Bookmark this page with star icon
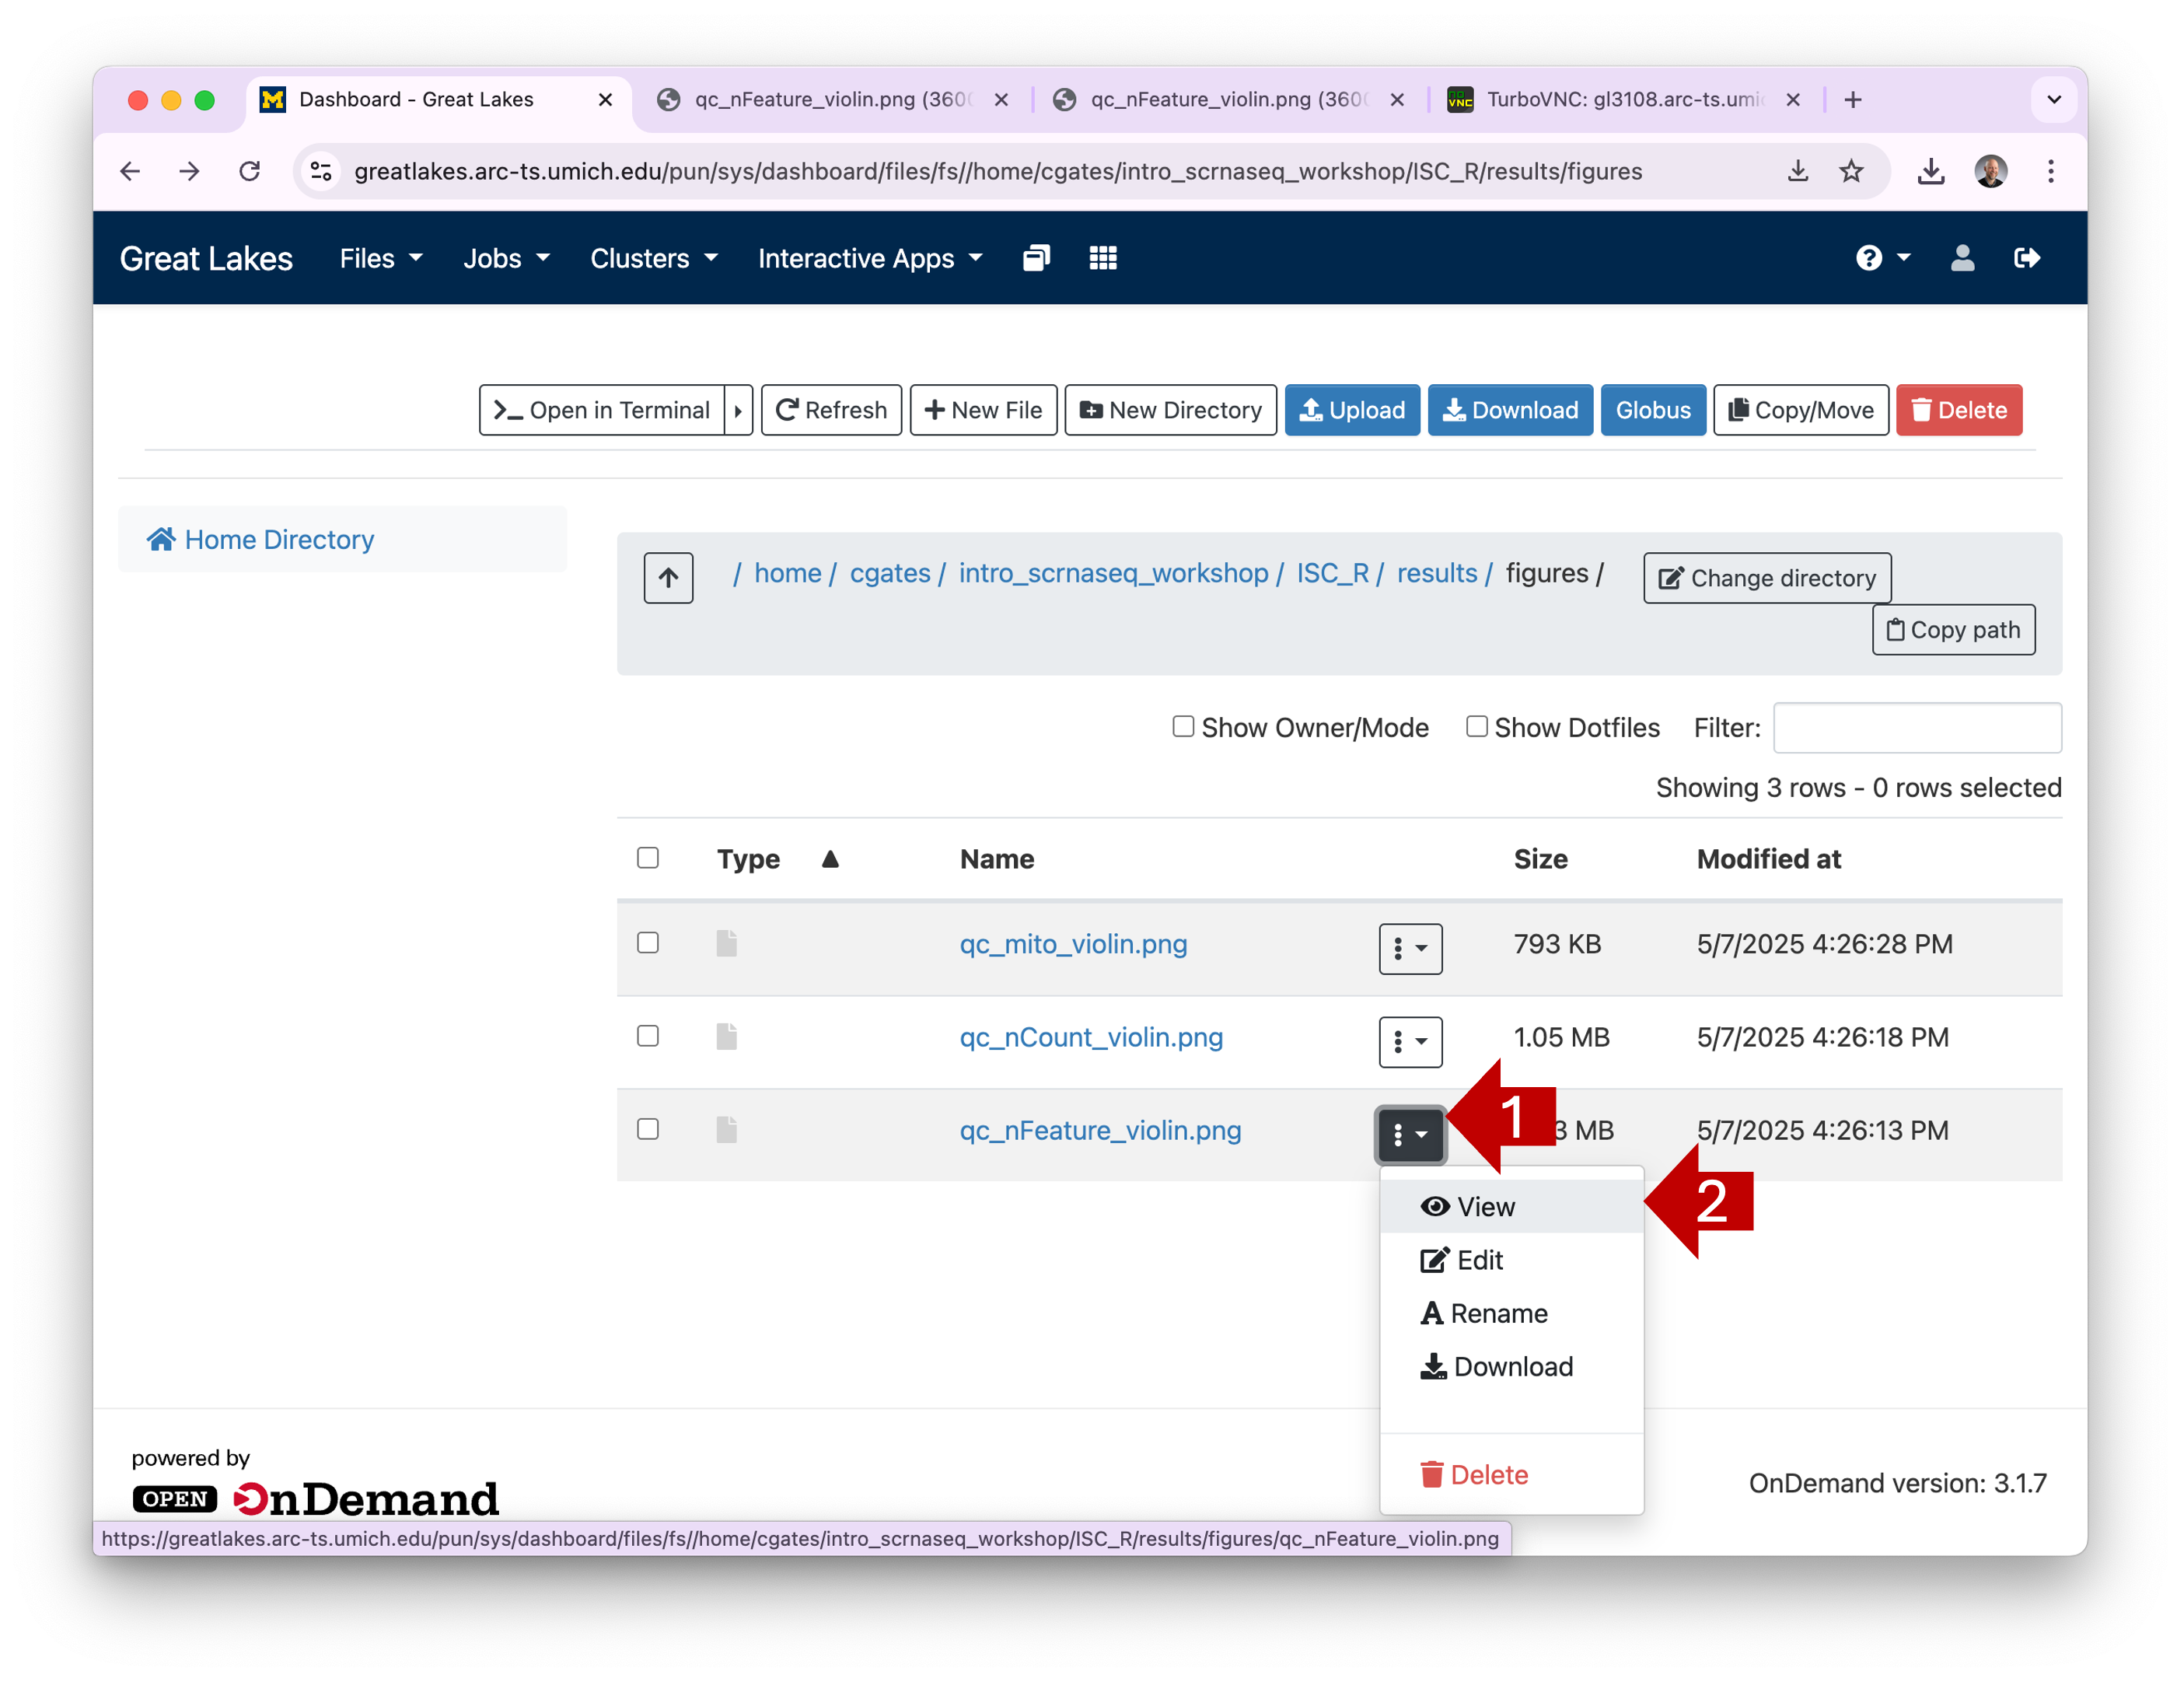2184x1682 pixels. [x=1851, y=171]
